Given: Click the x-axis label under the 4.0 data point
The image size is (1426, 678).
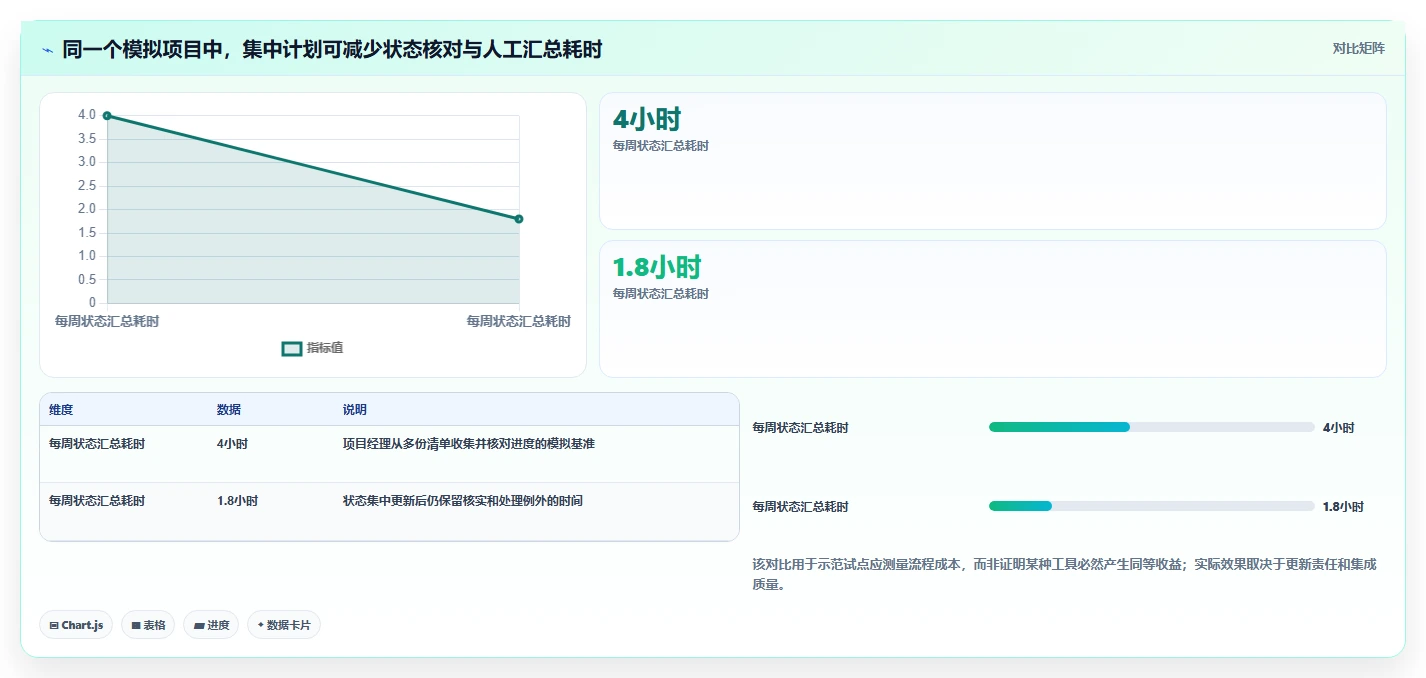Looking at the screenshot, I should (107, 321).
